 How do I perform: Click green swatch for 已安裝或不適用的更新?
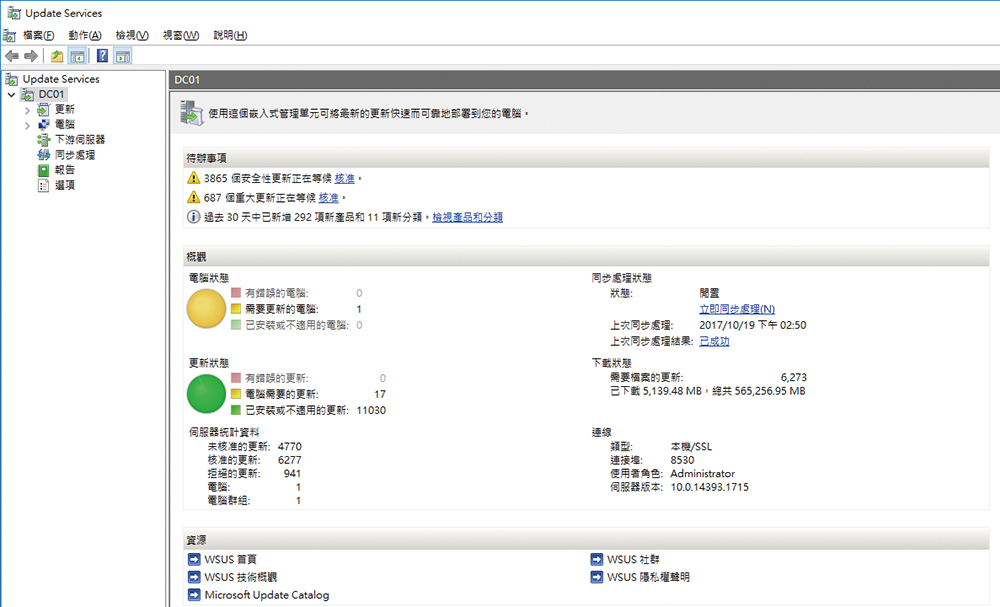click(x=236, y=410)
